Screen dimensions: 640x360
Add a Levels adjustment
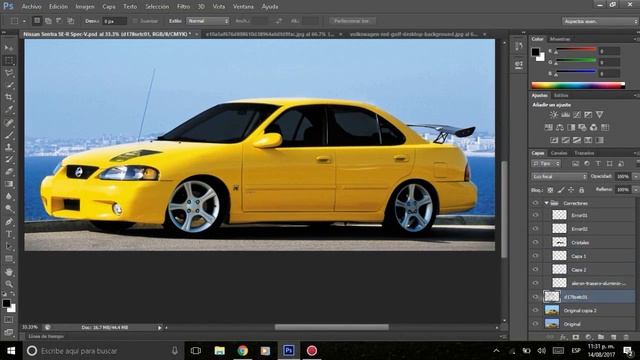(565, 115)
